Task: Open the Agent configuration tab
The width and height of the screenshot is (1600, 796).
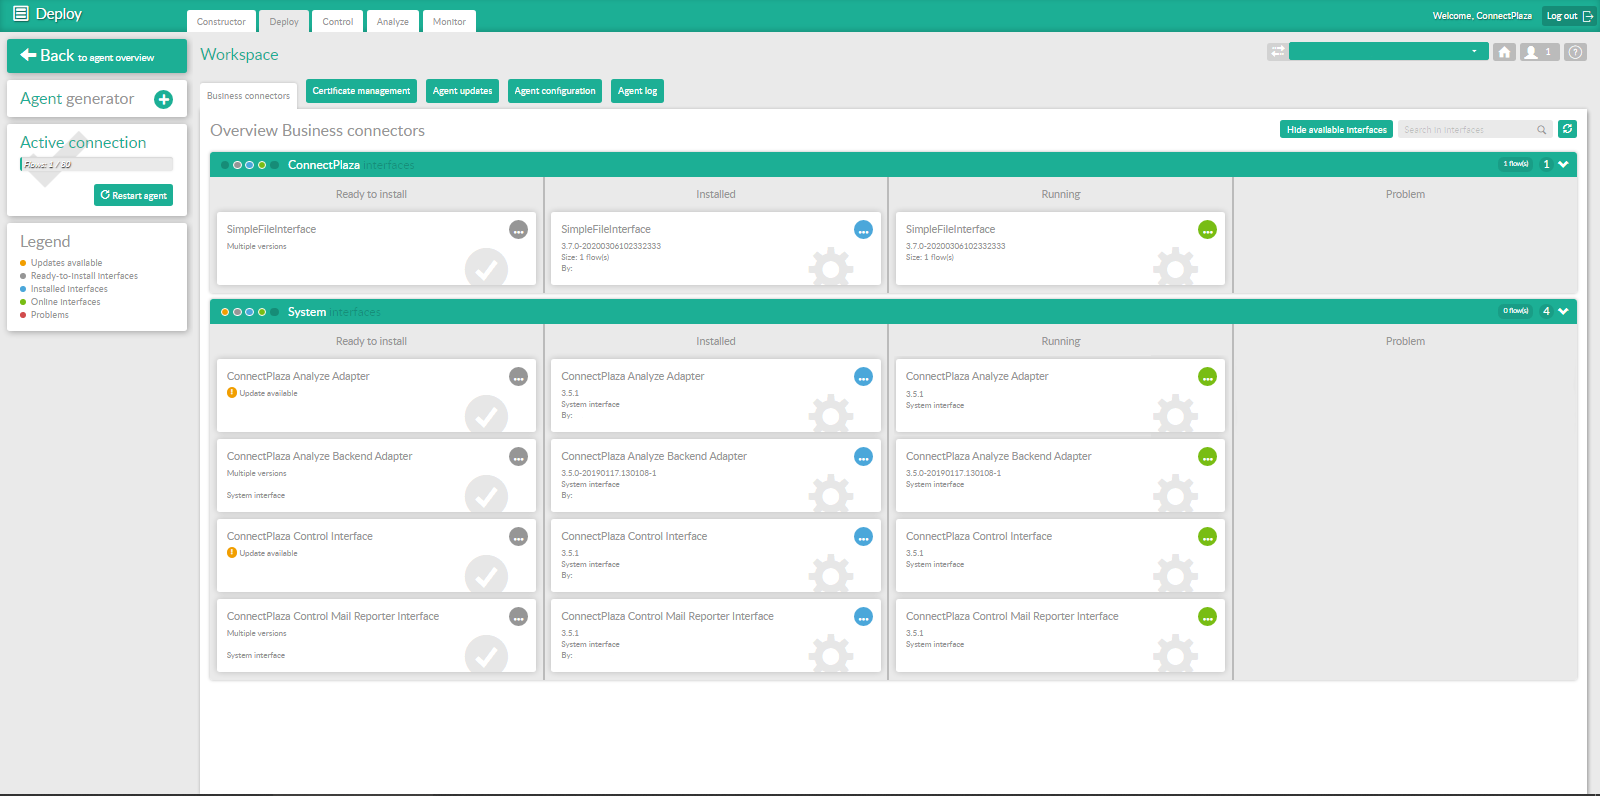Action: [x=555, y=91]
